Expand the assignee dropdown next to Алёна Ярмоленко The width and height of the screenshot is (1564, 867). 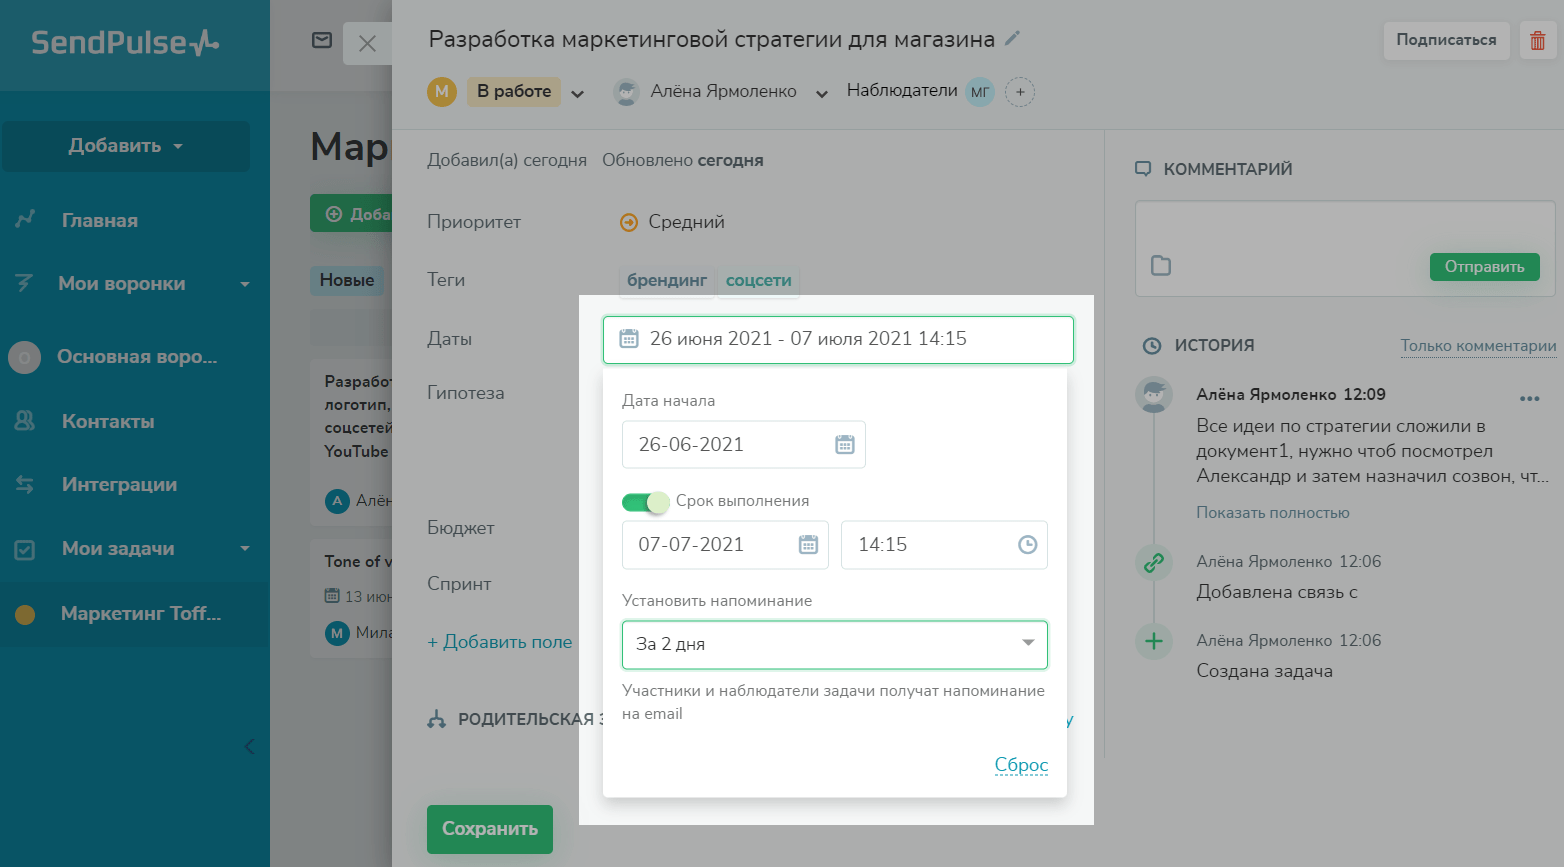[x=821, y=94]
